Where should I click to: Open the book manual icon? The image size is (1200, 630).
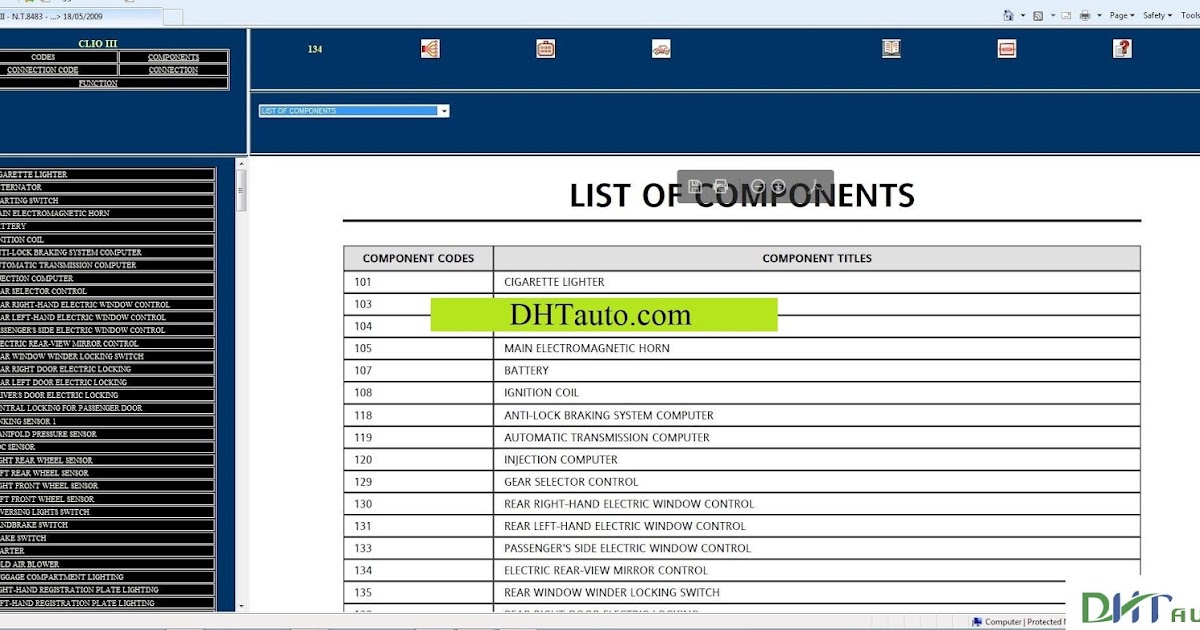(891, 48)
